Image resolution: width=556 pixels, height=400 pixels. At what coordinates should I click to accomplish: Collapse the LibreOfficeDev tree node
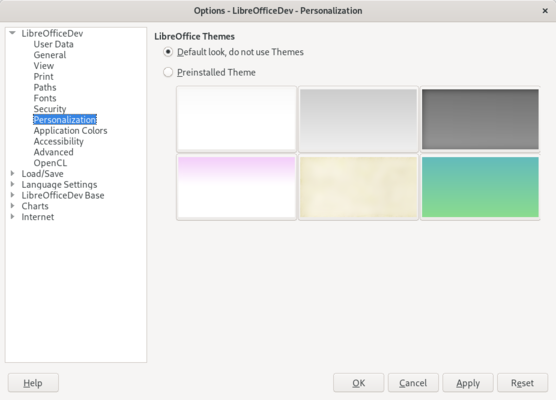point(12,33)
